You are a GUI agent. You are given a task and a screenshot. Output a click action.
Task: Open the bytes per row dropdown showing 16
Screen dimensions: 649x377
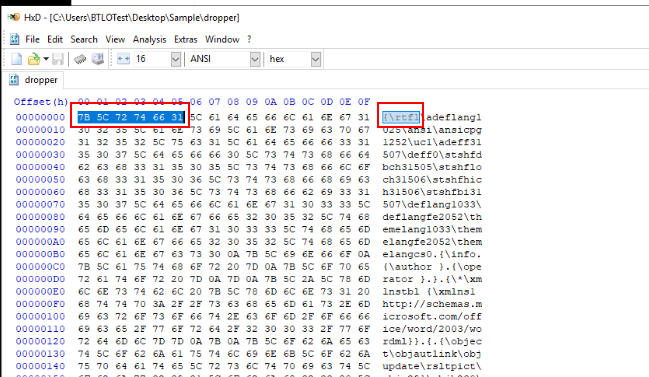tap(175, 59)
